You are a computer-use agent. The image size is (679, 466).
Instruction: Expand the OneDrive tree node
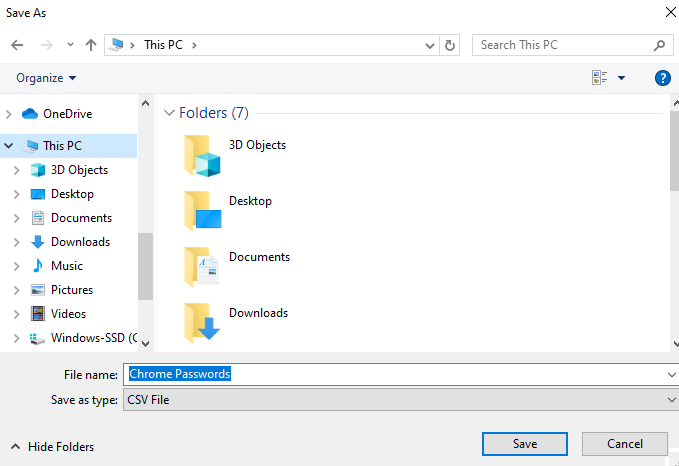tap(9, 114)
